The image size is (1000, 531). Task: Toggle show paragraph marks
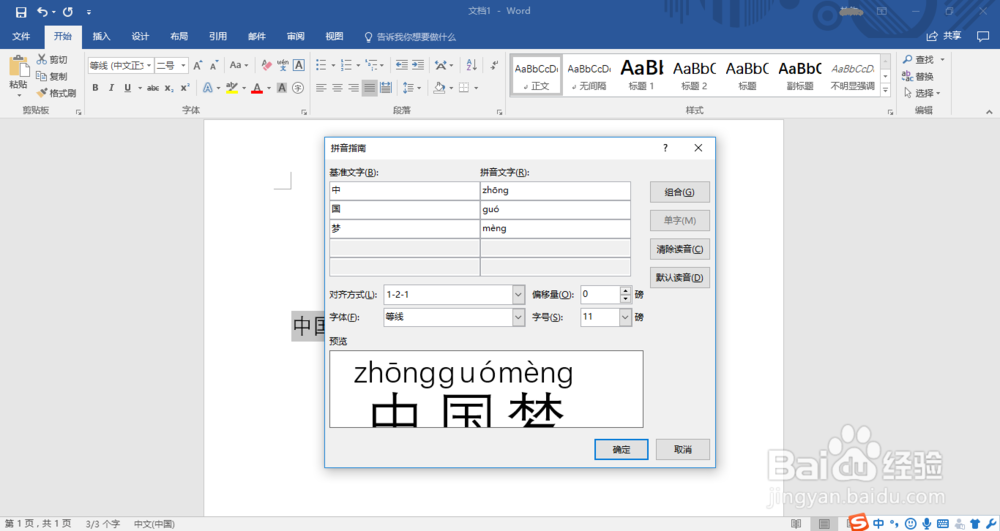point(494,65)
